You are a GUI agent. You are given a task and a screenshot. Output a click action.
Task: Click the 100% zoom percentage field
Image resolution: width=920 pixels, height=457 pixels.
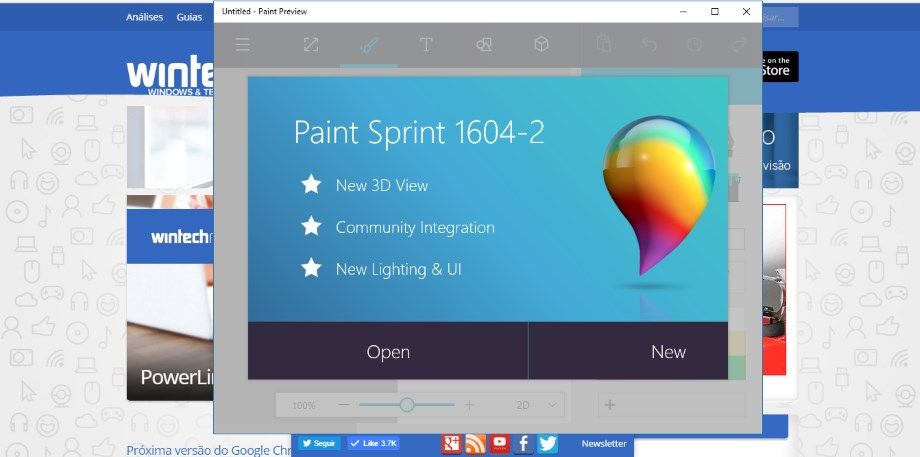[304, 405]
